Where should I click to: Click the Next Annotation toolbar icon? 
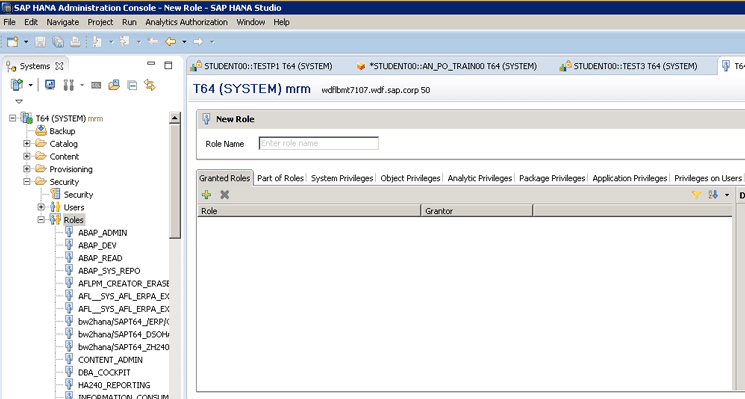(x=97, y=42)
